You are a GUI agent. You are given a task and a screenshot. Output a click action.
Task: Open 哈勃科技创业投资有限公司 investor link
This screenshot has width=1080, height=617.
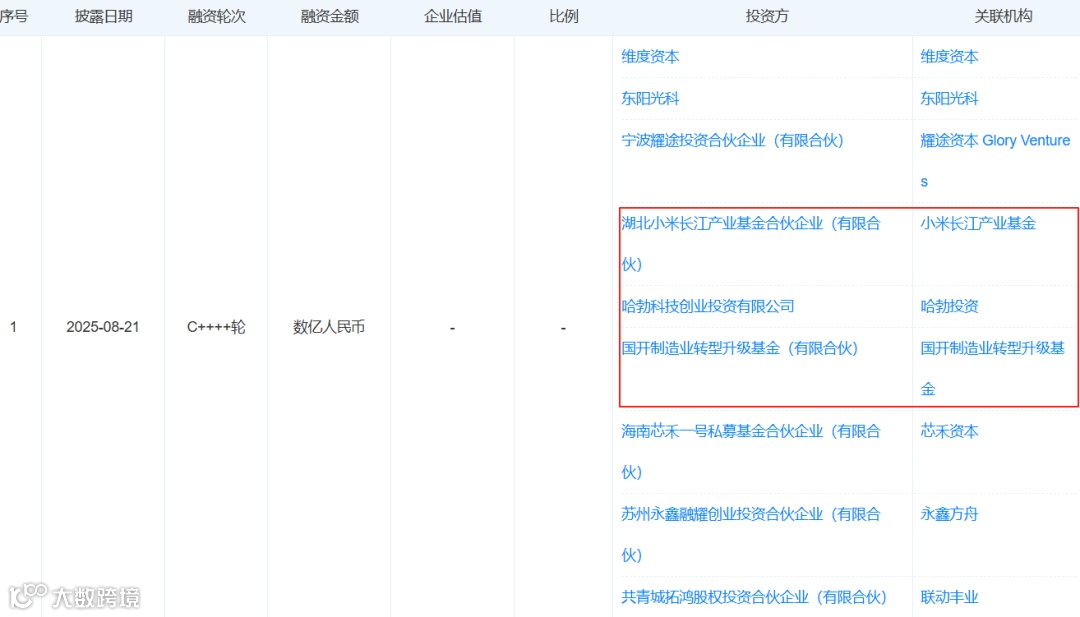click(707, 306)
